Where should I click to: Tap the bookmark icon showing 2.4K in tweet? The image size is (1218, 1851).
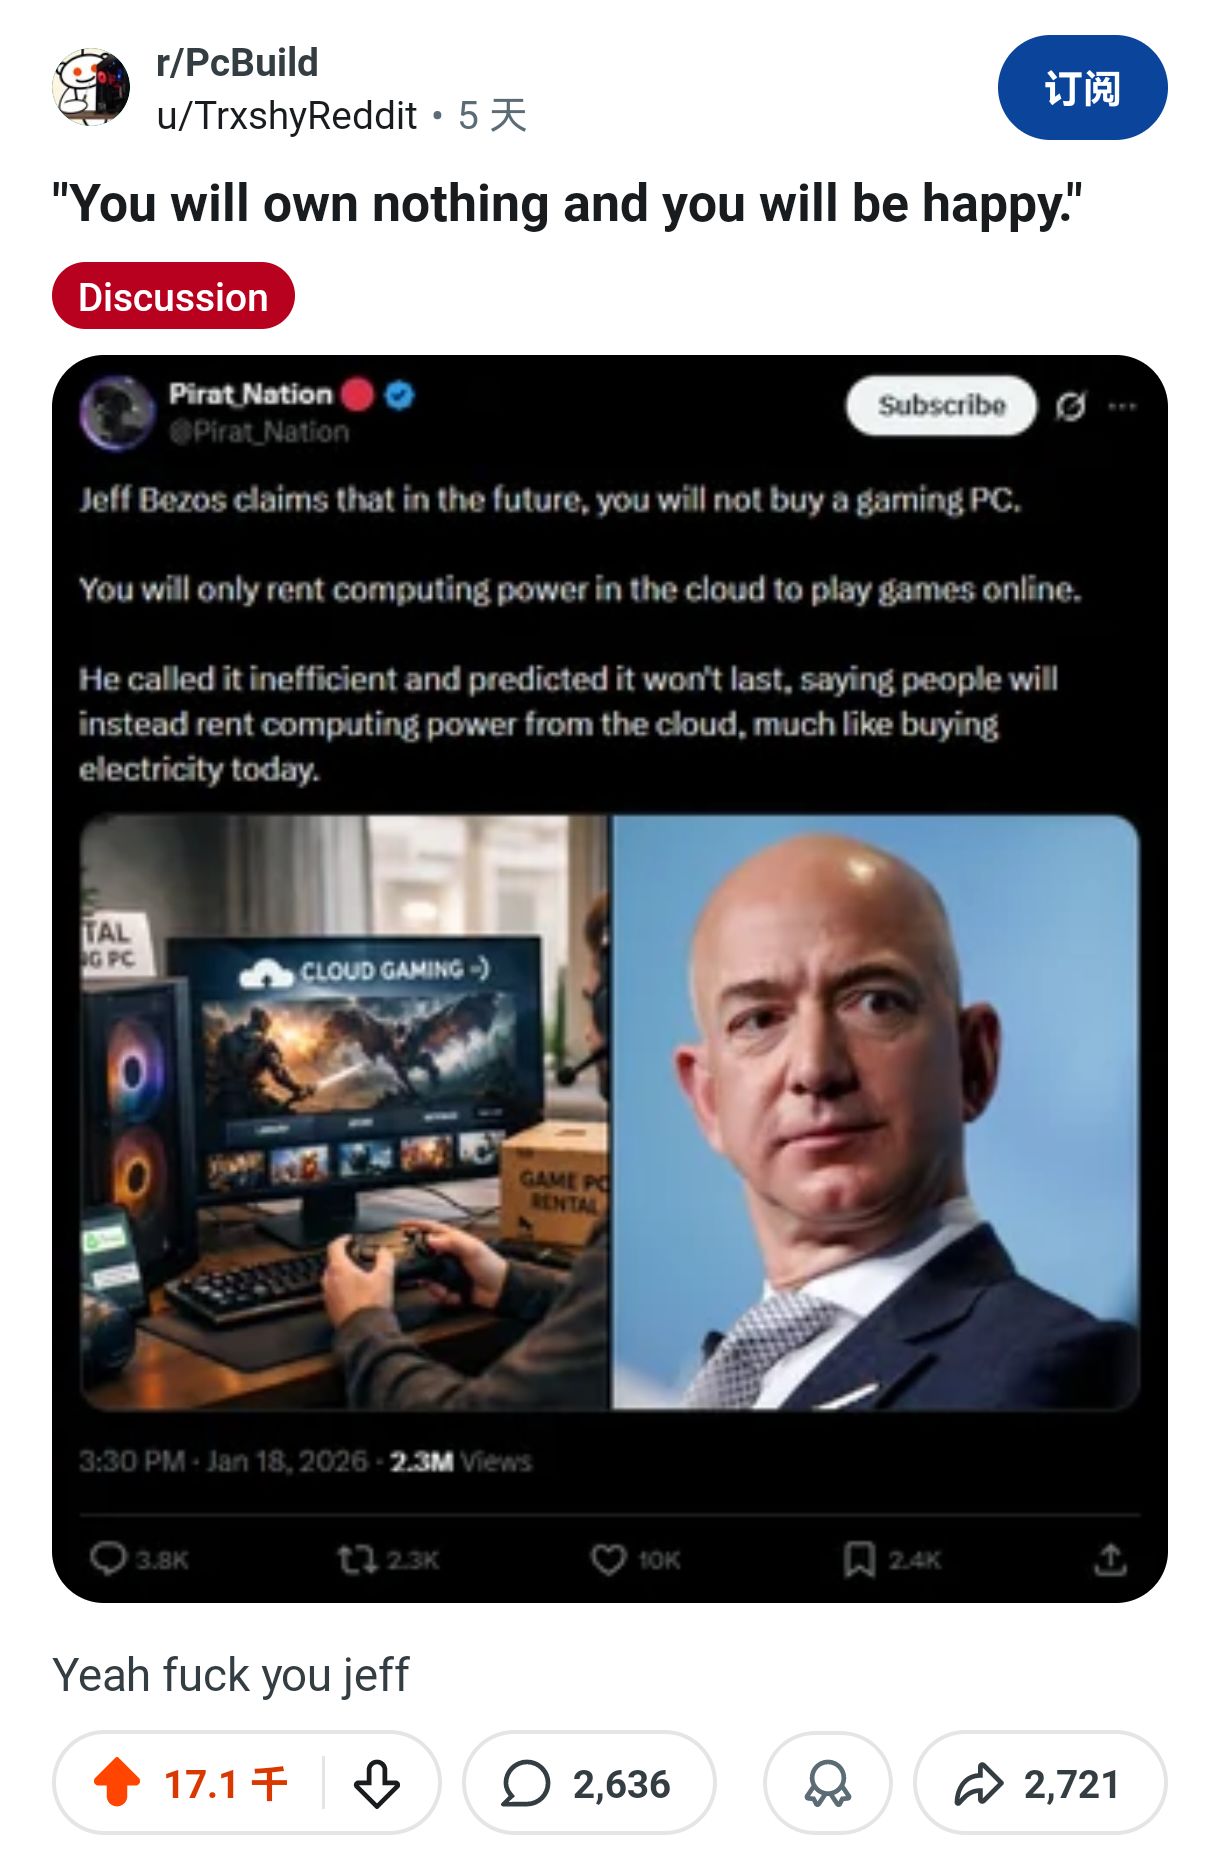[860, 1558]
